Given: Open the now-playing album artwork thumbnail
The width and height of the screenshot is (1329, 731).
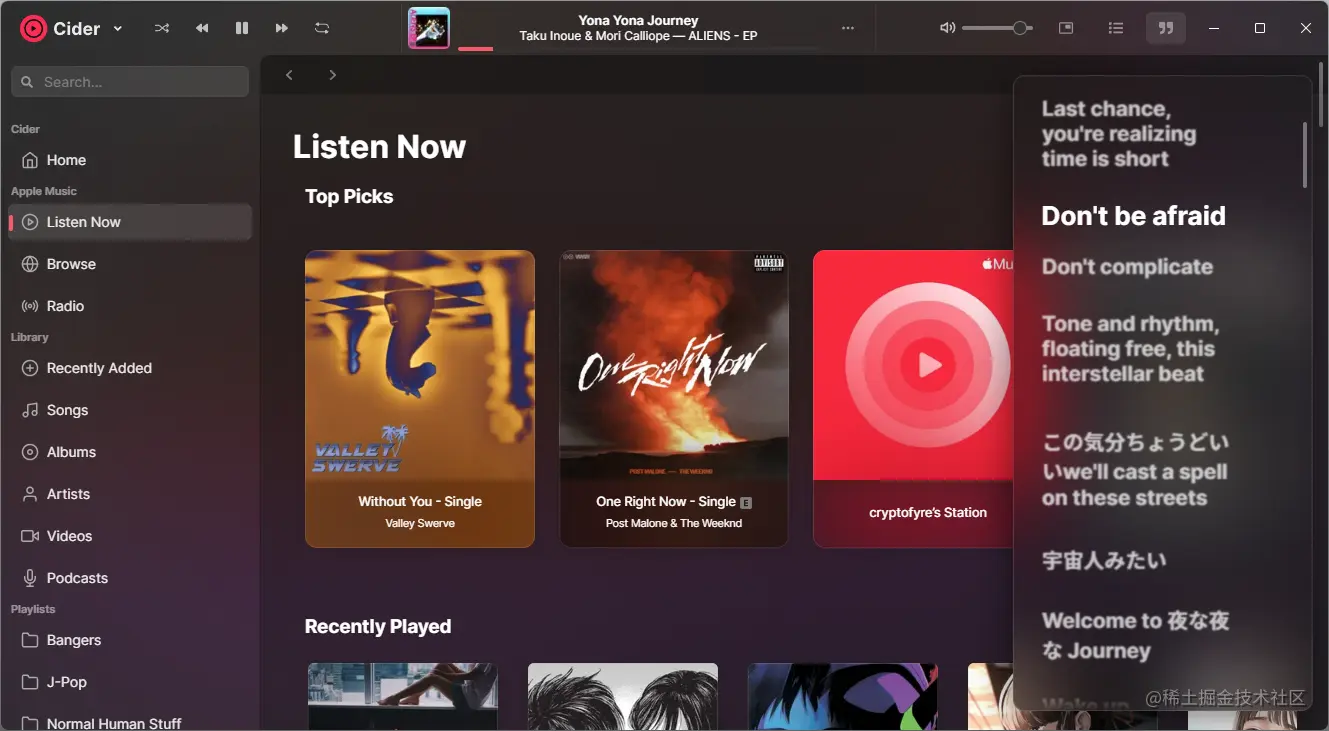Looking at the screenshot, I should [429, 28].
